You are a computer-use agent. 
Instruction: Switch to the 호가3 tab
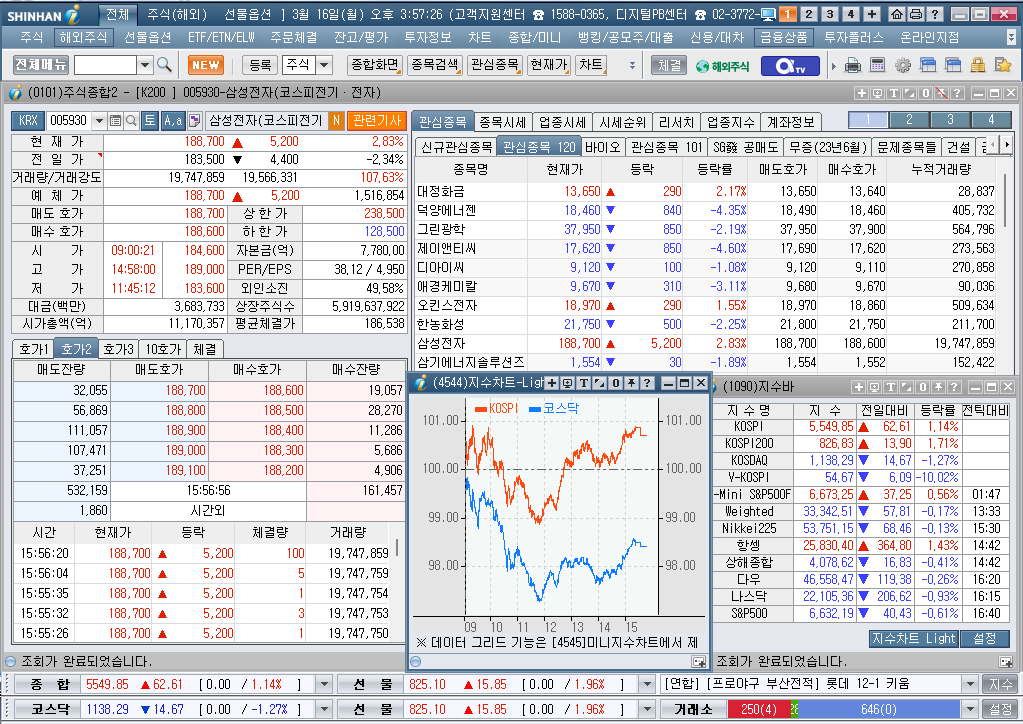tap(118, 349)
